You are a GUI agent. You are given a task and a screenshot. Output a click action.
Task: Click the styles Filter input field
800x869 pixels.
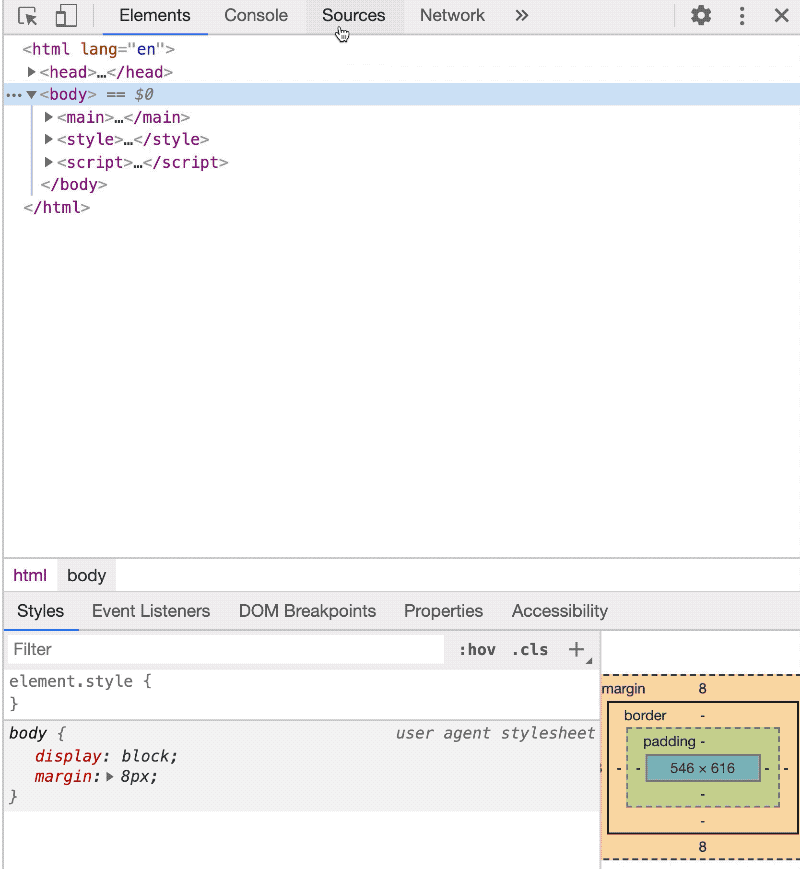[225, 649]
